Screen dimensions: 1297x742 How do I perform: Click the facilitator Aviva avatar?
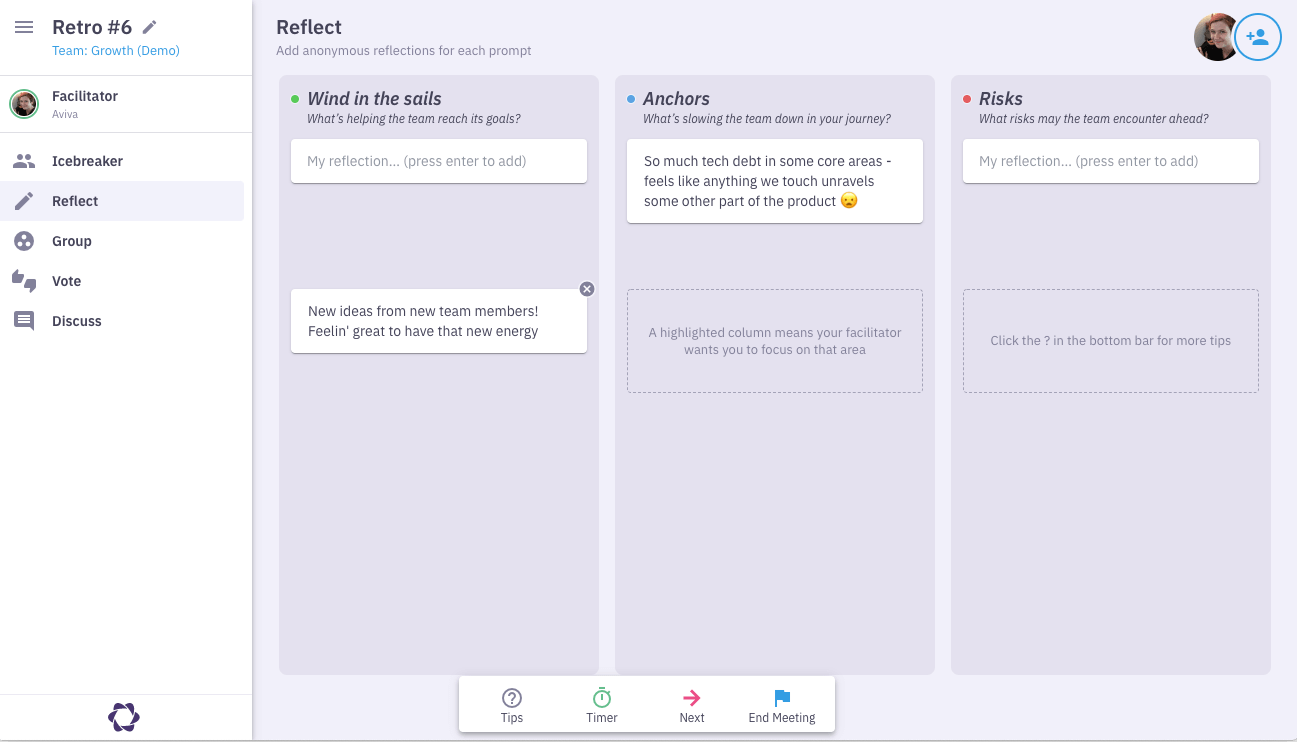(x=24, y=104)
